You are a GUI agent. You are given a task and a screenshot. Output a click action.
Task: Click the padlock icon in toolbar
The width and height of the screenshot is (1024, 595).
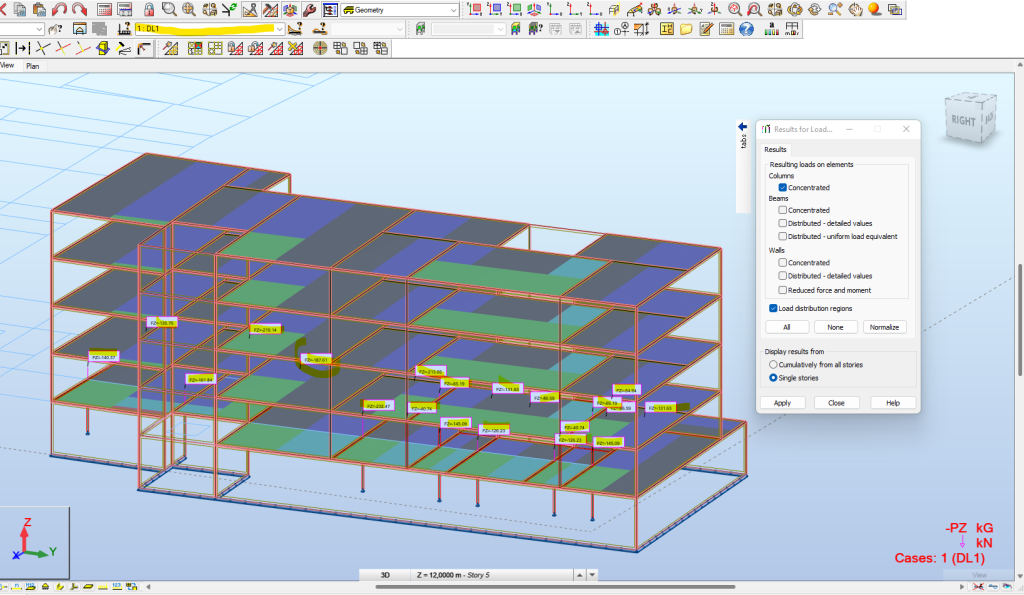pos(148,9)
